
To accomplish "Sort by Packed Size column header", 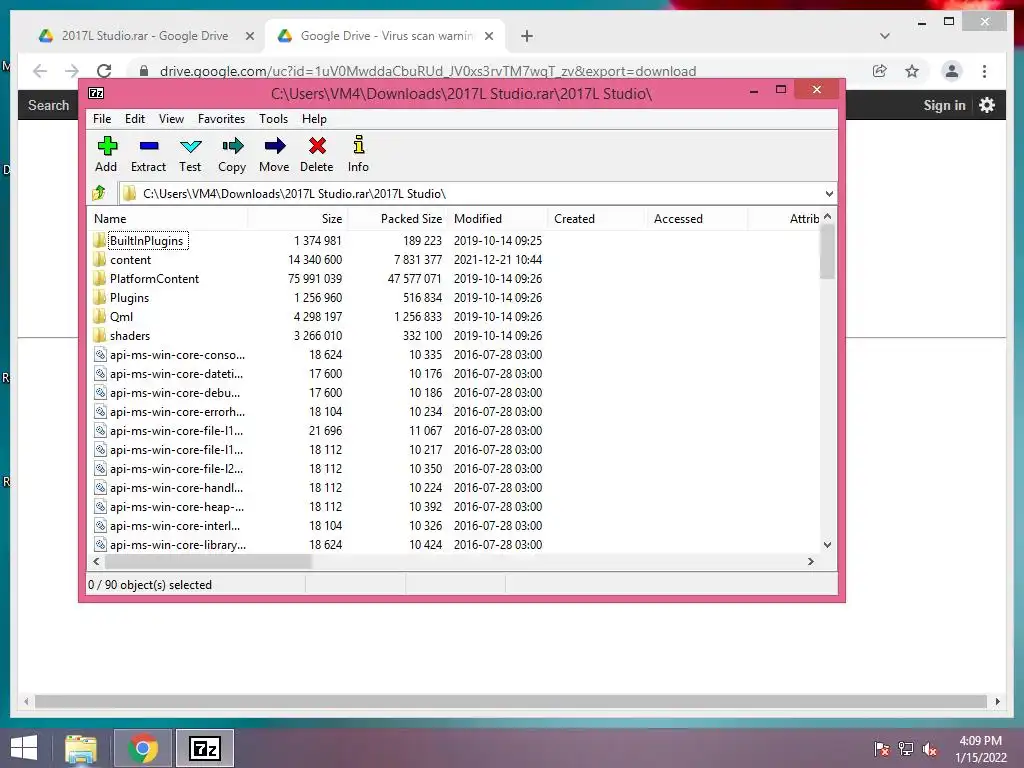I will coord(397,219).
